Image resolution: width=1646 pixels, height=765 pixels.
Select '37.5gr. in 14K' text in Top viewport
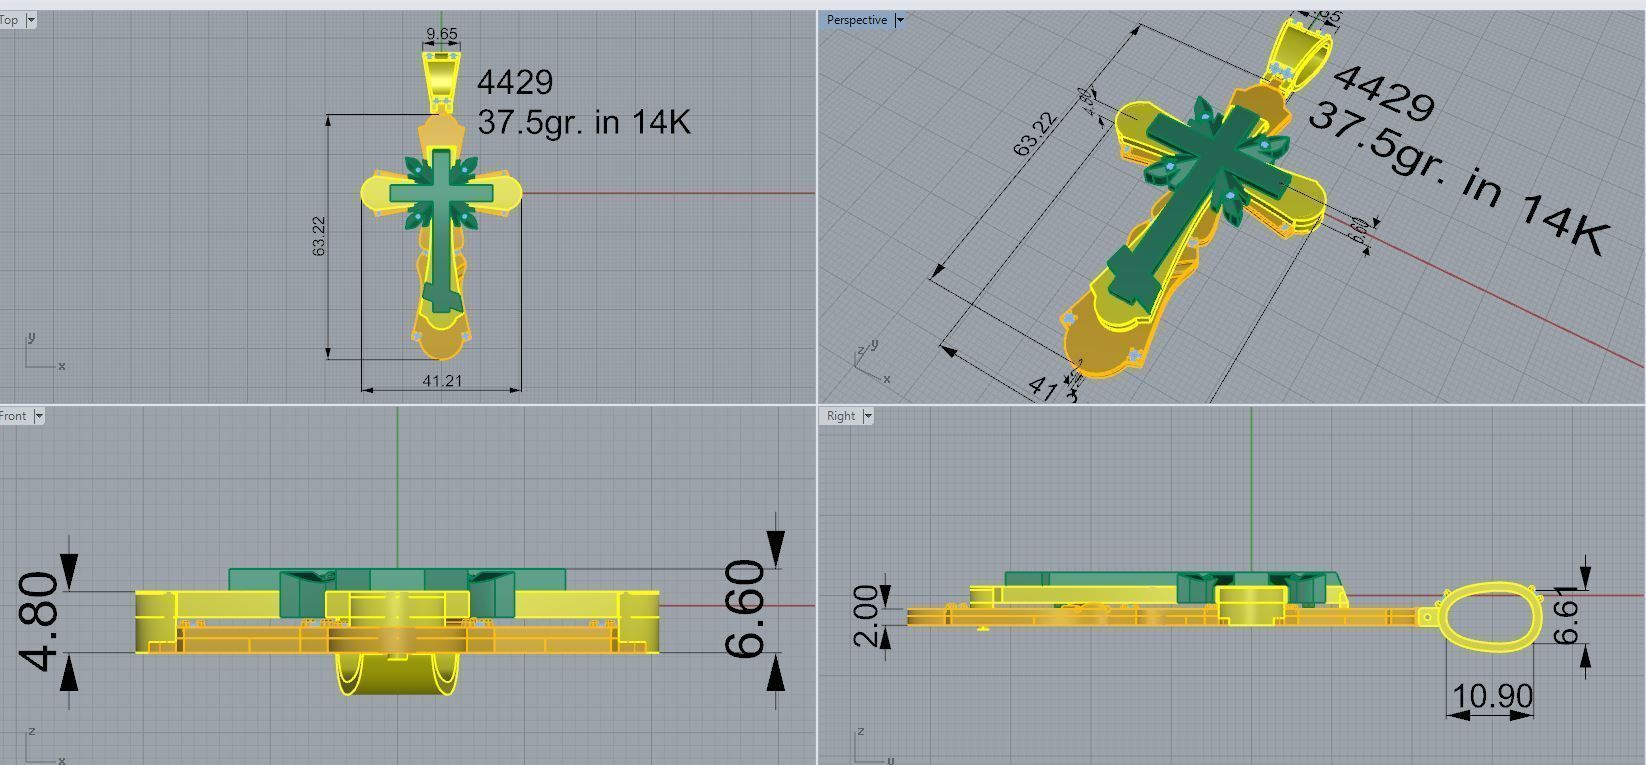(x=584, y=122)
